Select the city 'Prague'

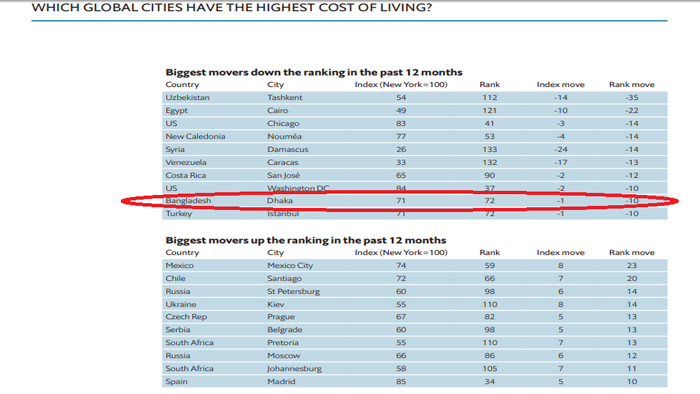281,317
